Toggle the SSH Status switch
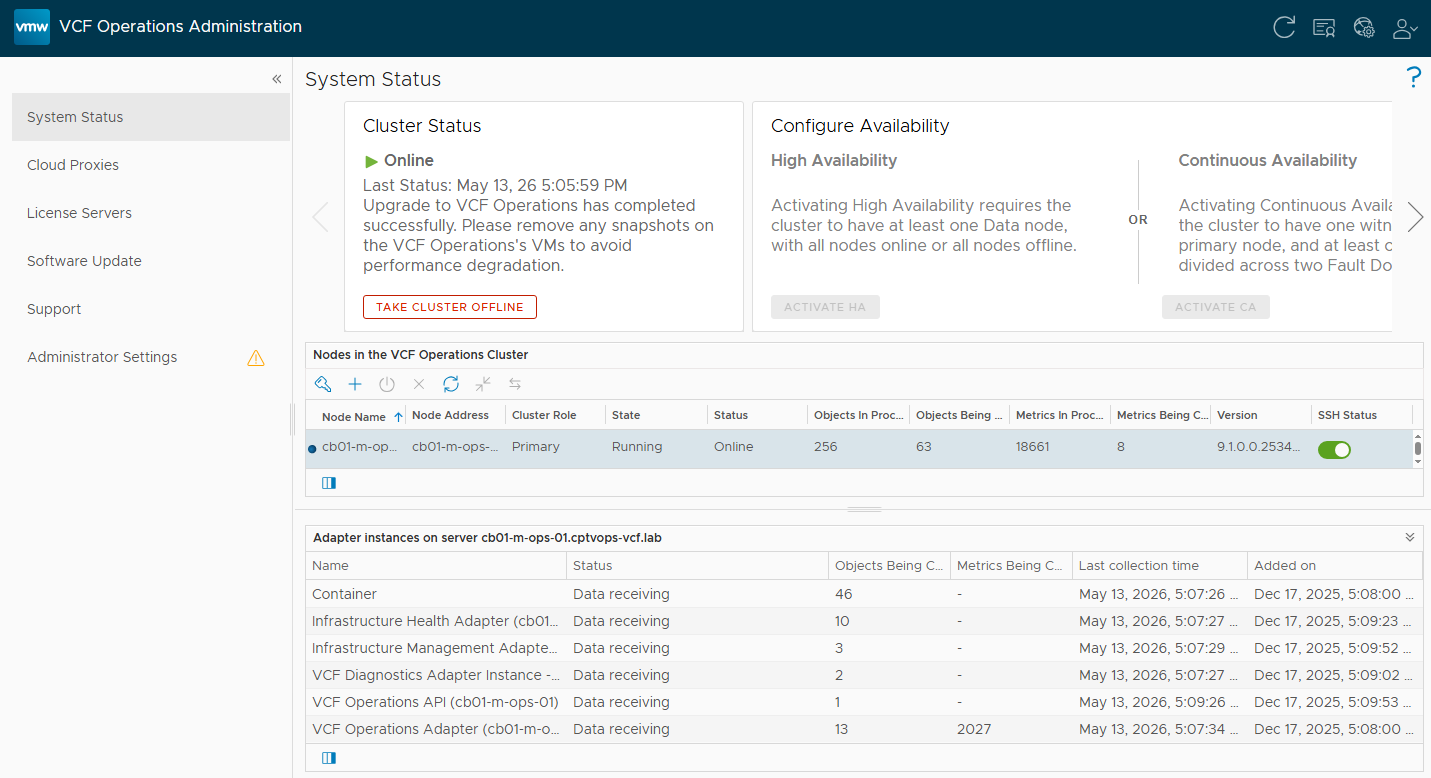 coord(1334,449)
